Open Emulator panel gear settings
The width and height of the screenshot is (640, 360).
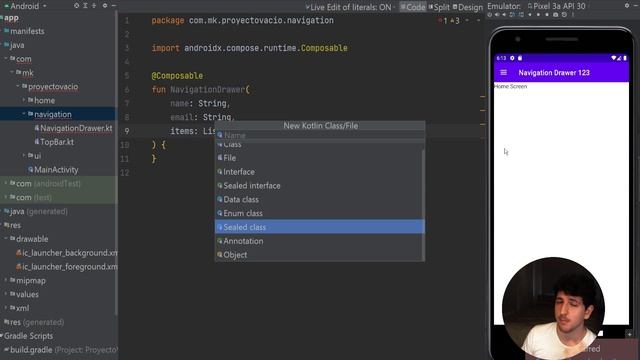pyautogui.click(x=627, y=6)
